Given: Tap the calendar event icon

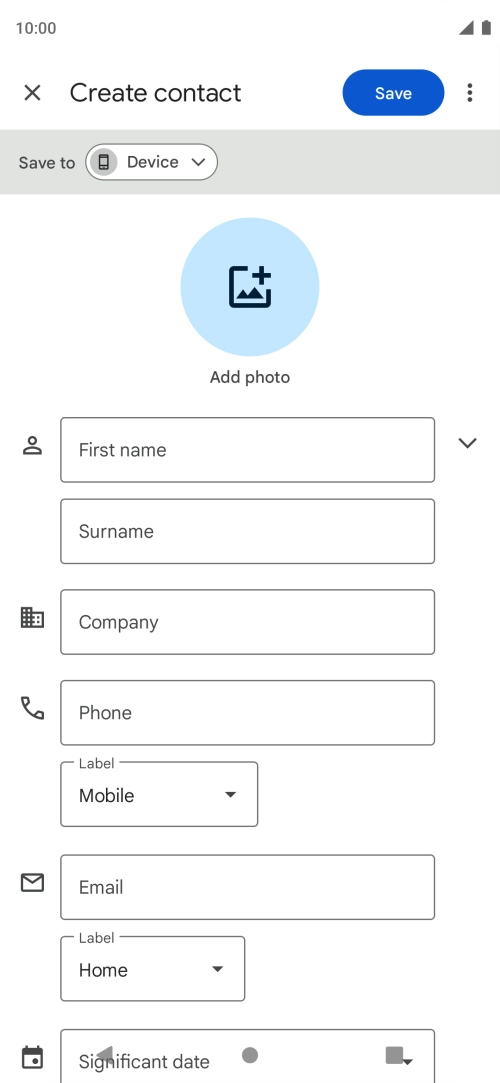Looking at the screenshot, I should point(32,1057).
